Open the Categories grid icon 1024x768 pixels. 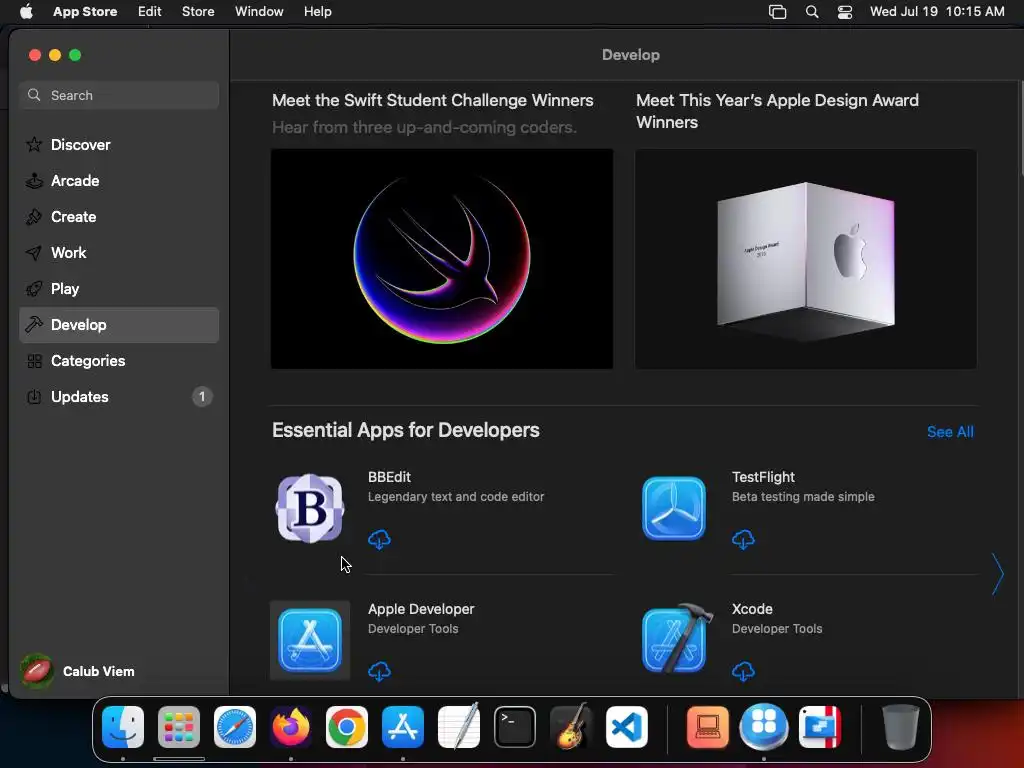pyautogui.click(x=34, y=360)
